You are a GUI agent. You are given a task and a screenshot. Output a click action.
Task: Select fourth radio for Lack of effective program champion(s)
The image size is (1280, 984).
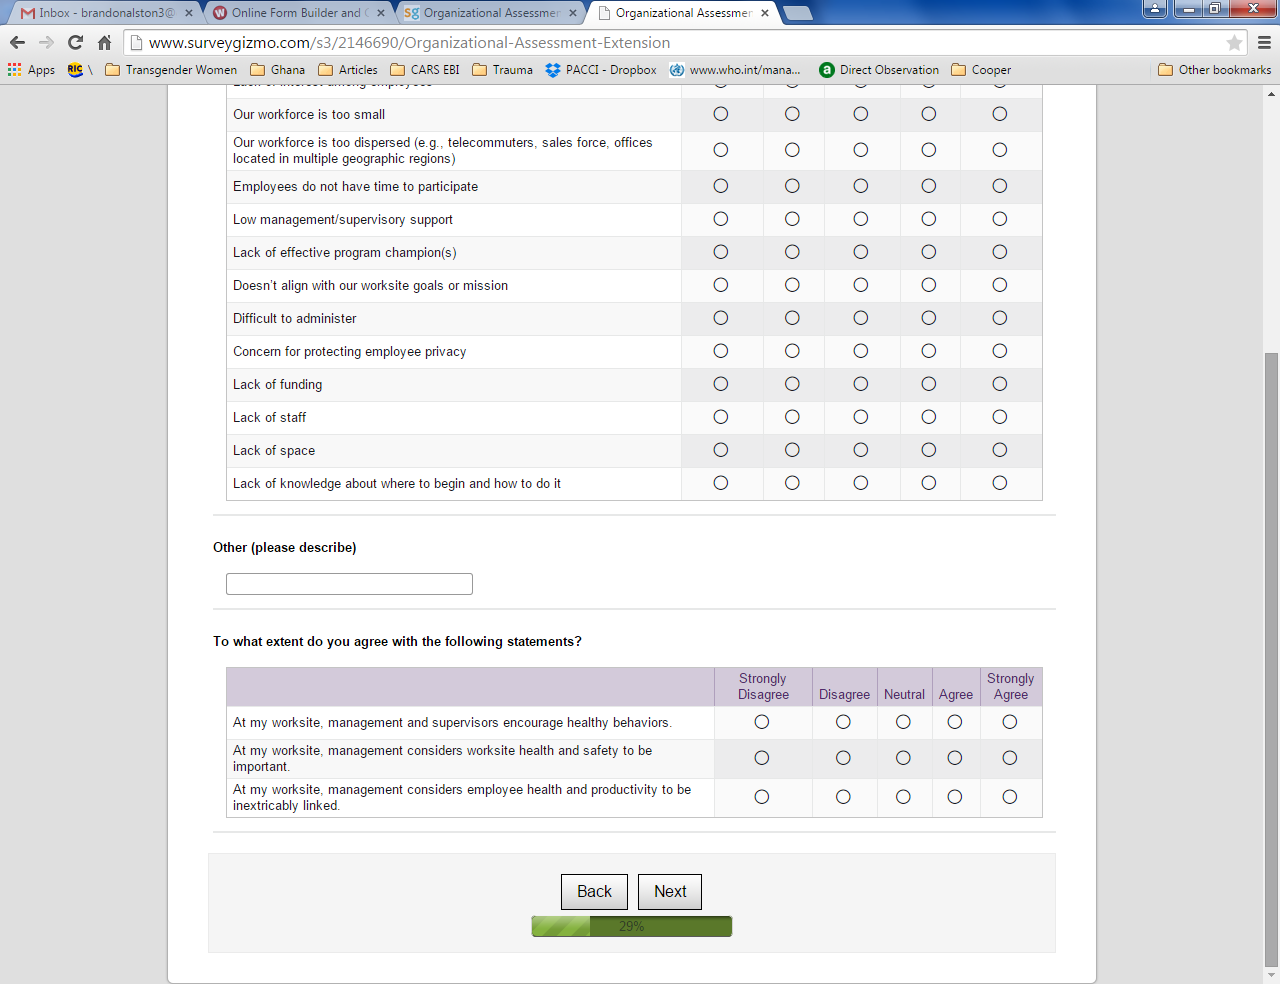[x=929, y=252]
